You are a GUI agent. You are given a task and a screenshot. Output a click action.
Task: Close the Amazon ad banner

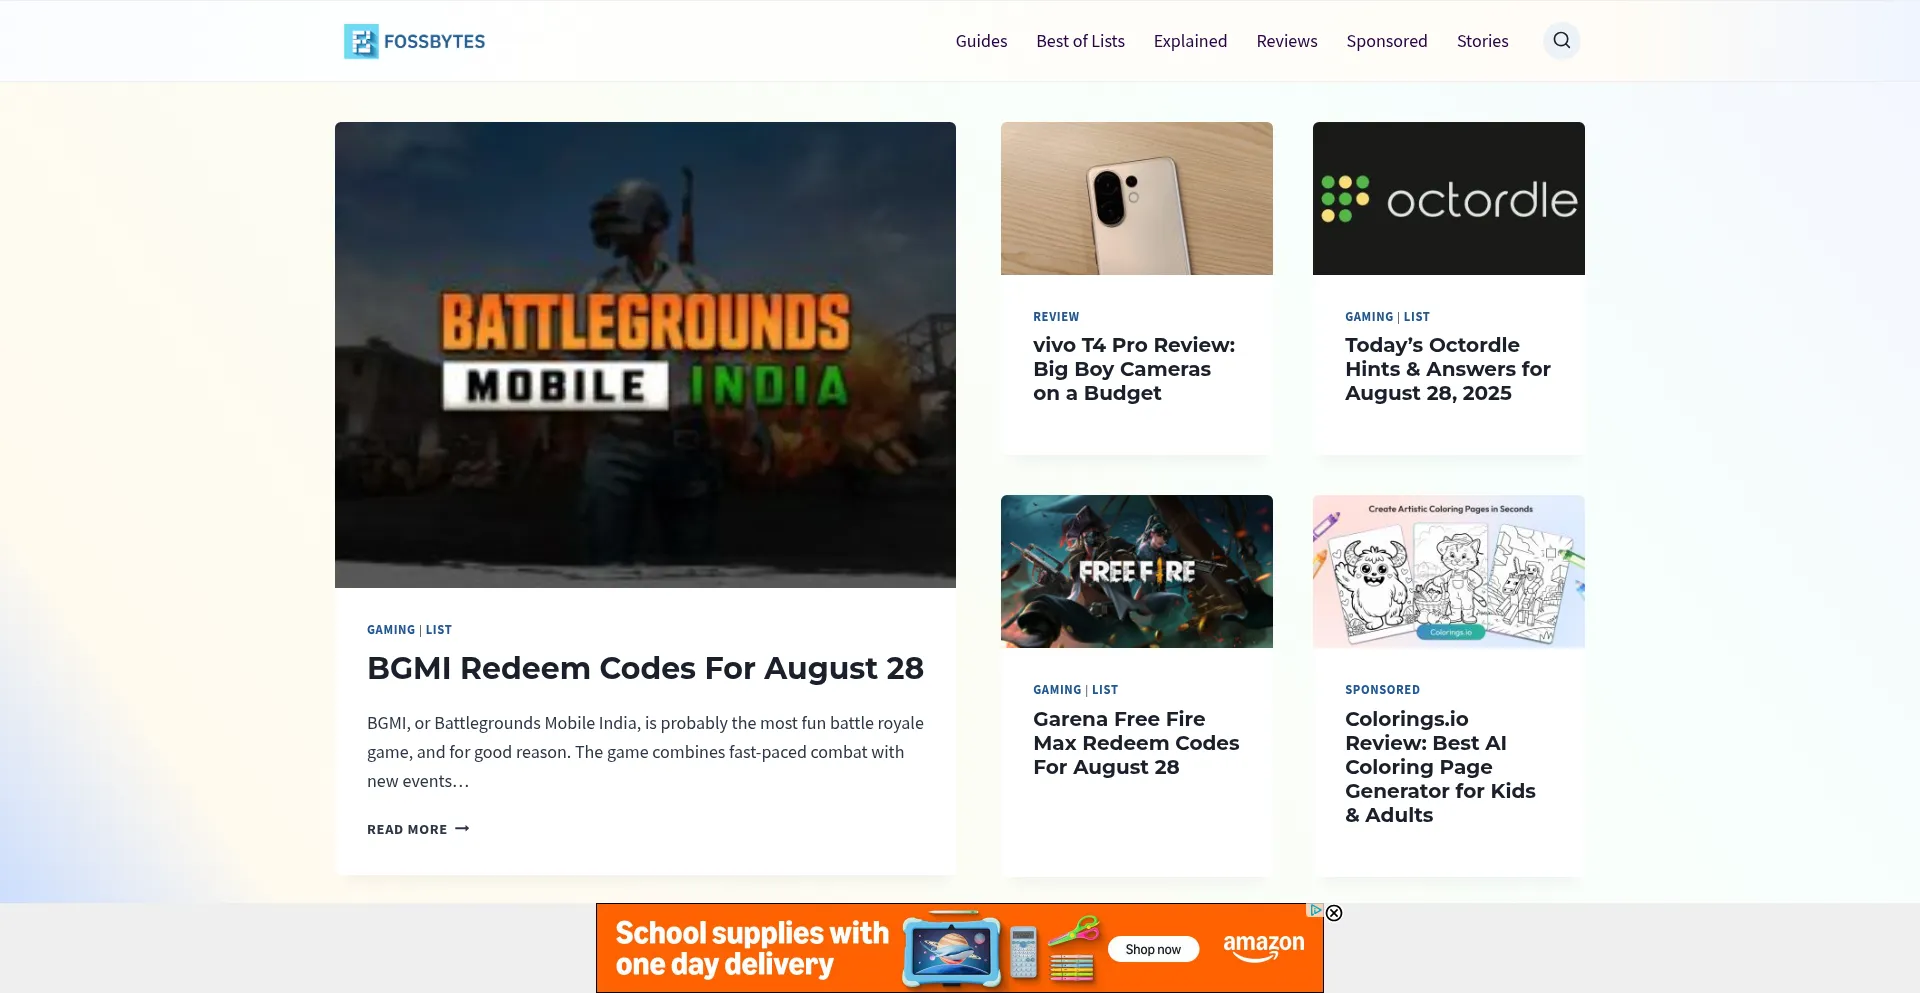1334,913
